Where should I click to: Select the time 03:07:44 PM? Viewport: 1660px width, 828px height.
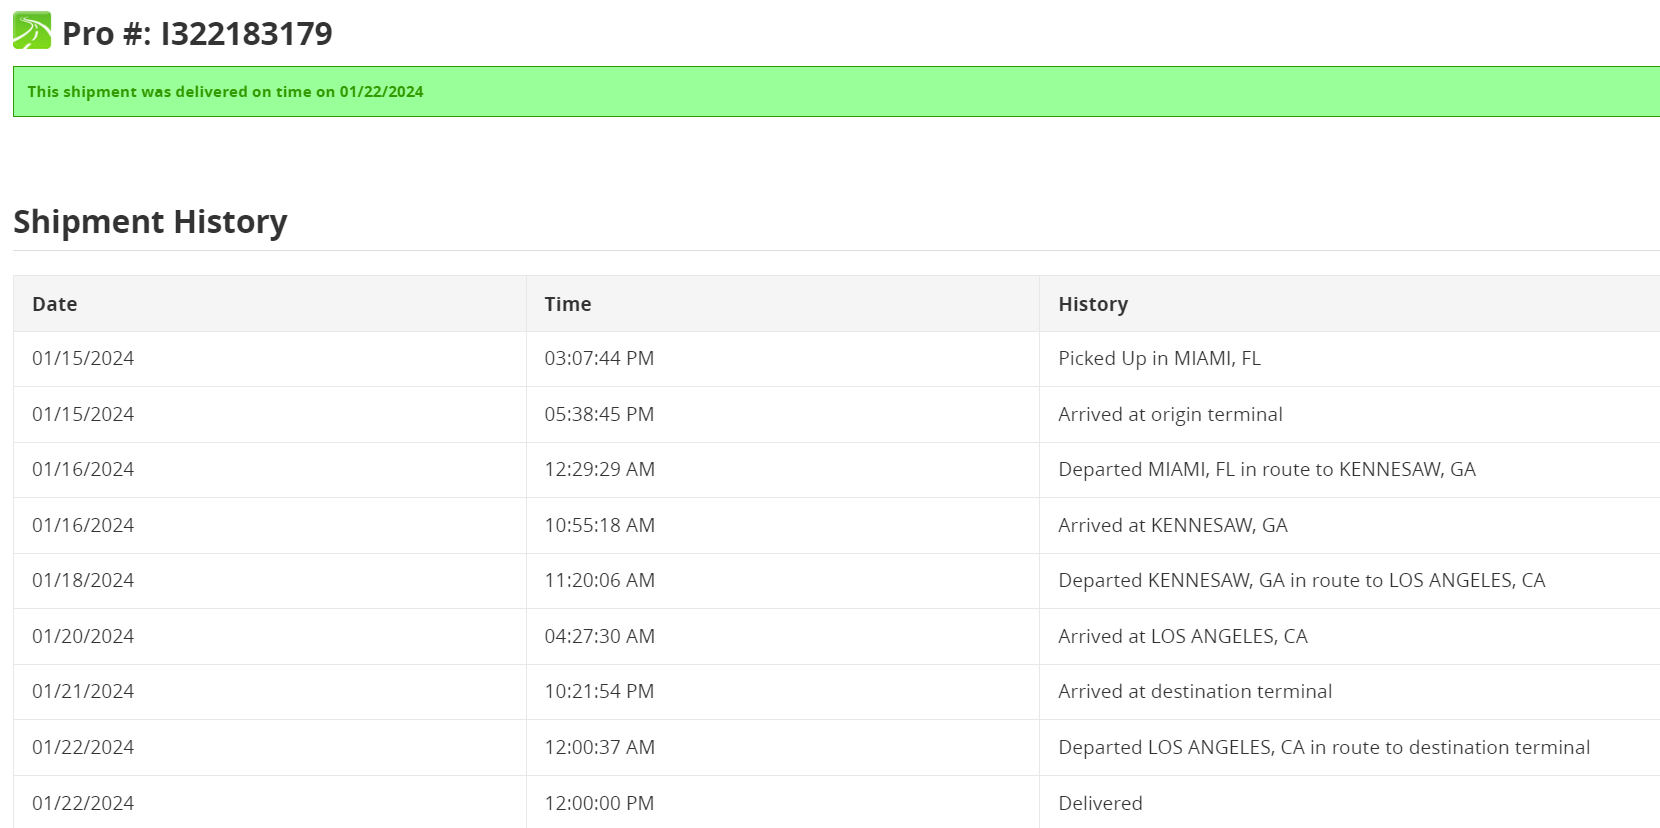(599, 358)
